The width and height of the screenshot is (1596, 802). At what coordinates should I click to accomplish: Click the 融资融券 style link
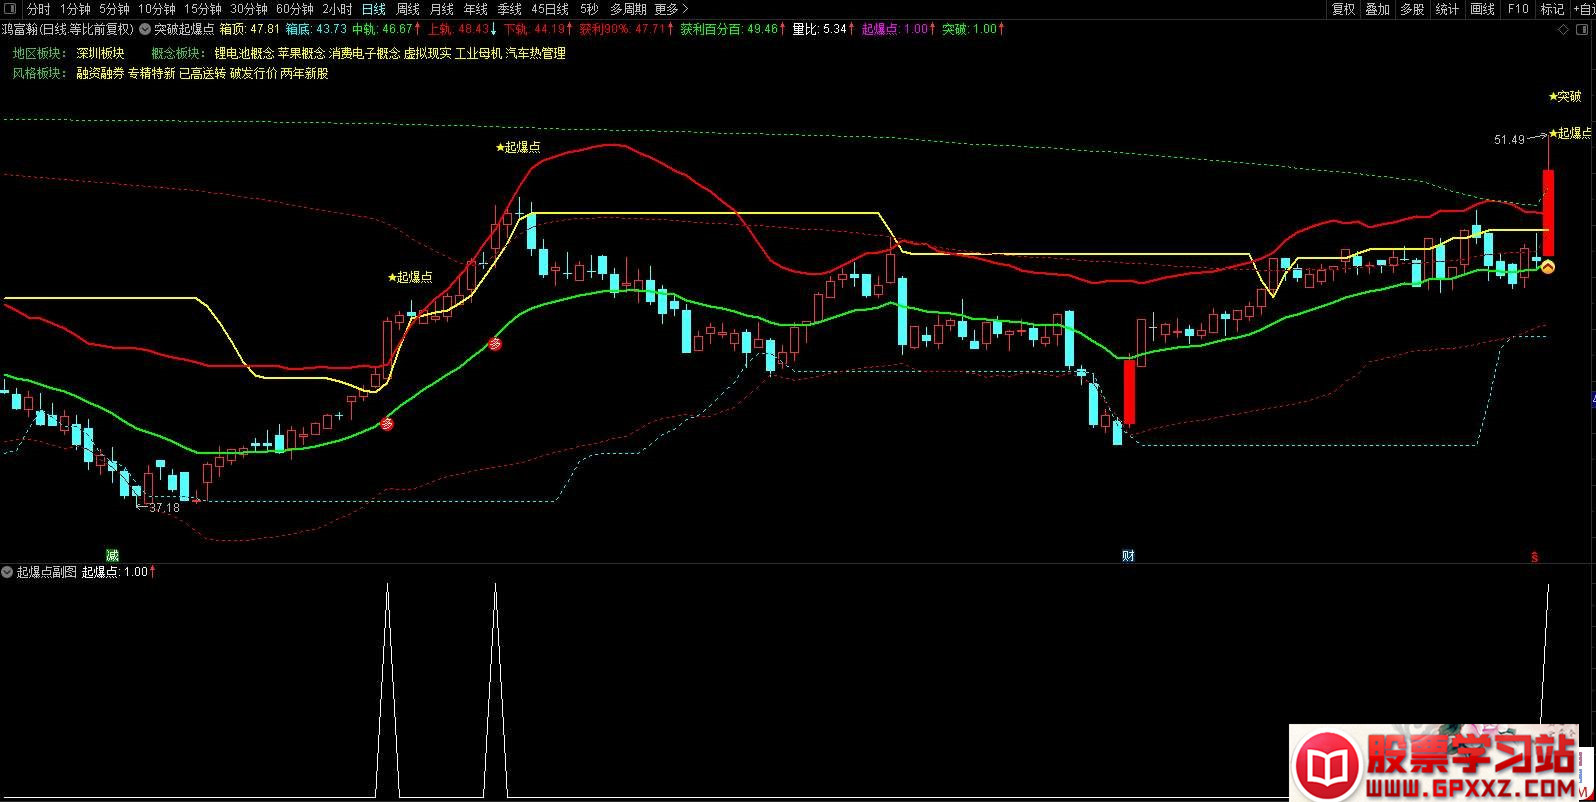pos(100,73)
